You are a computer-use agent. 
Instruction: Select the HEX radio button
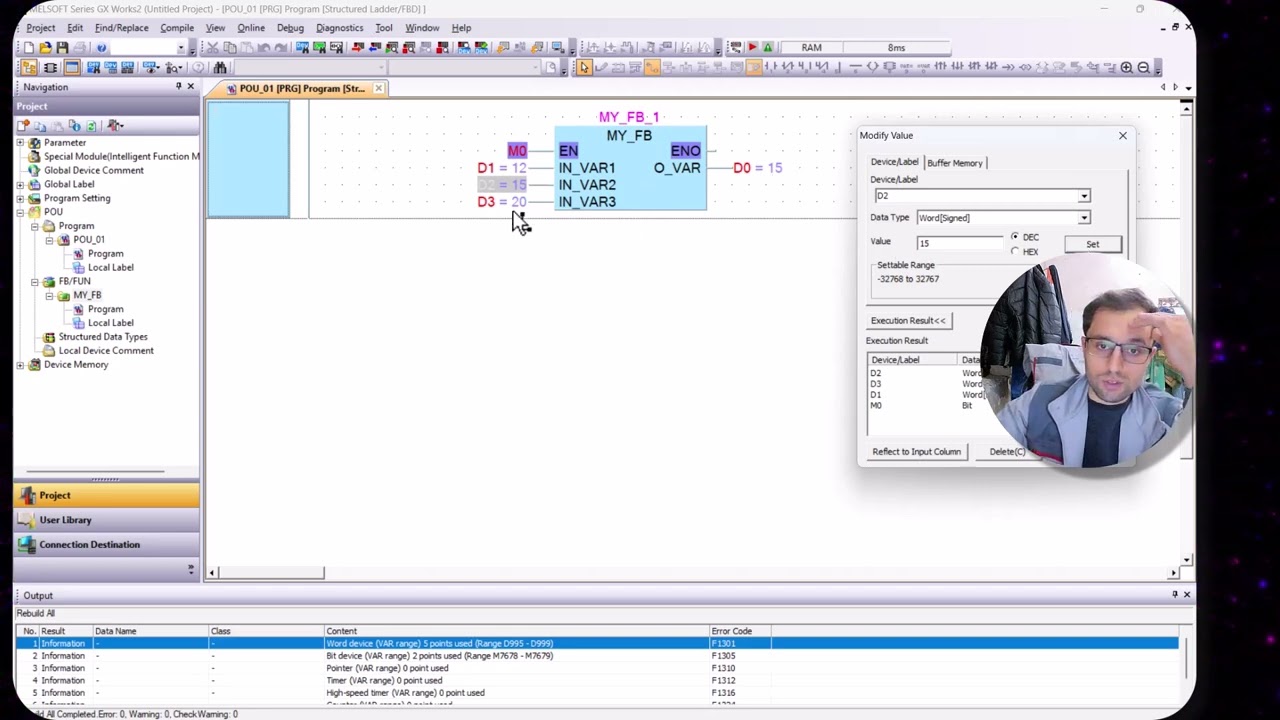point(1015,251)
